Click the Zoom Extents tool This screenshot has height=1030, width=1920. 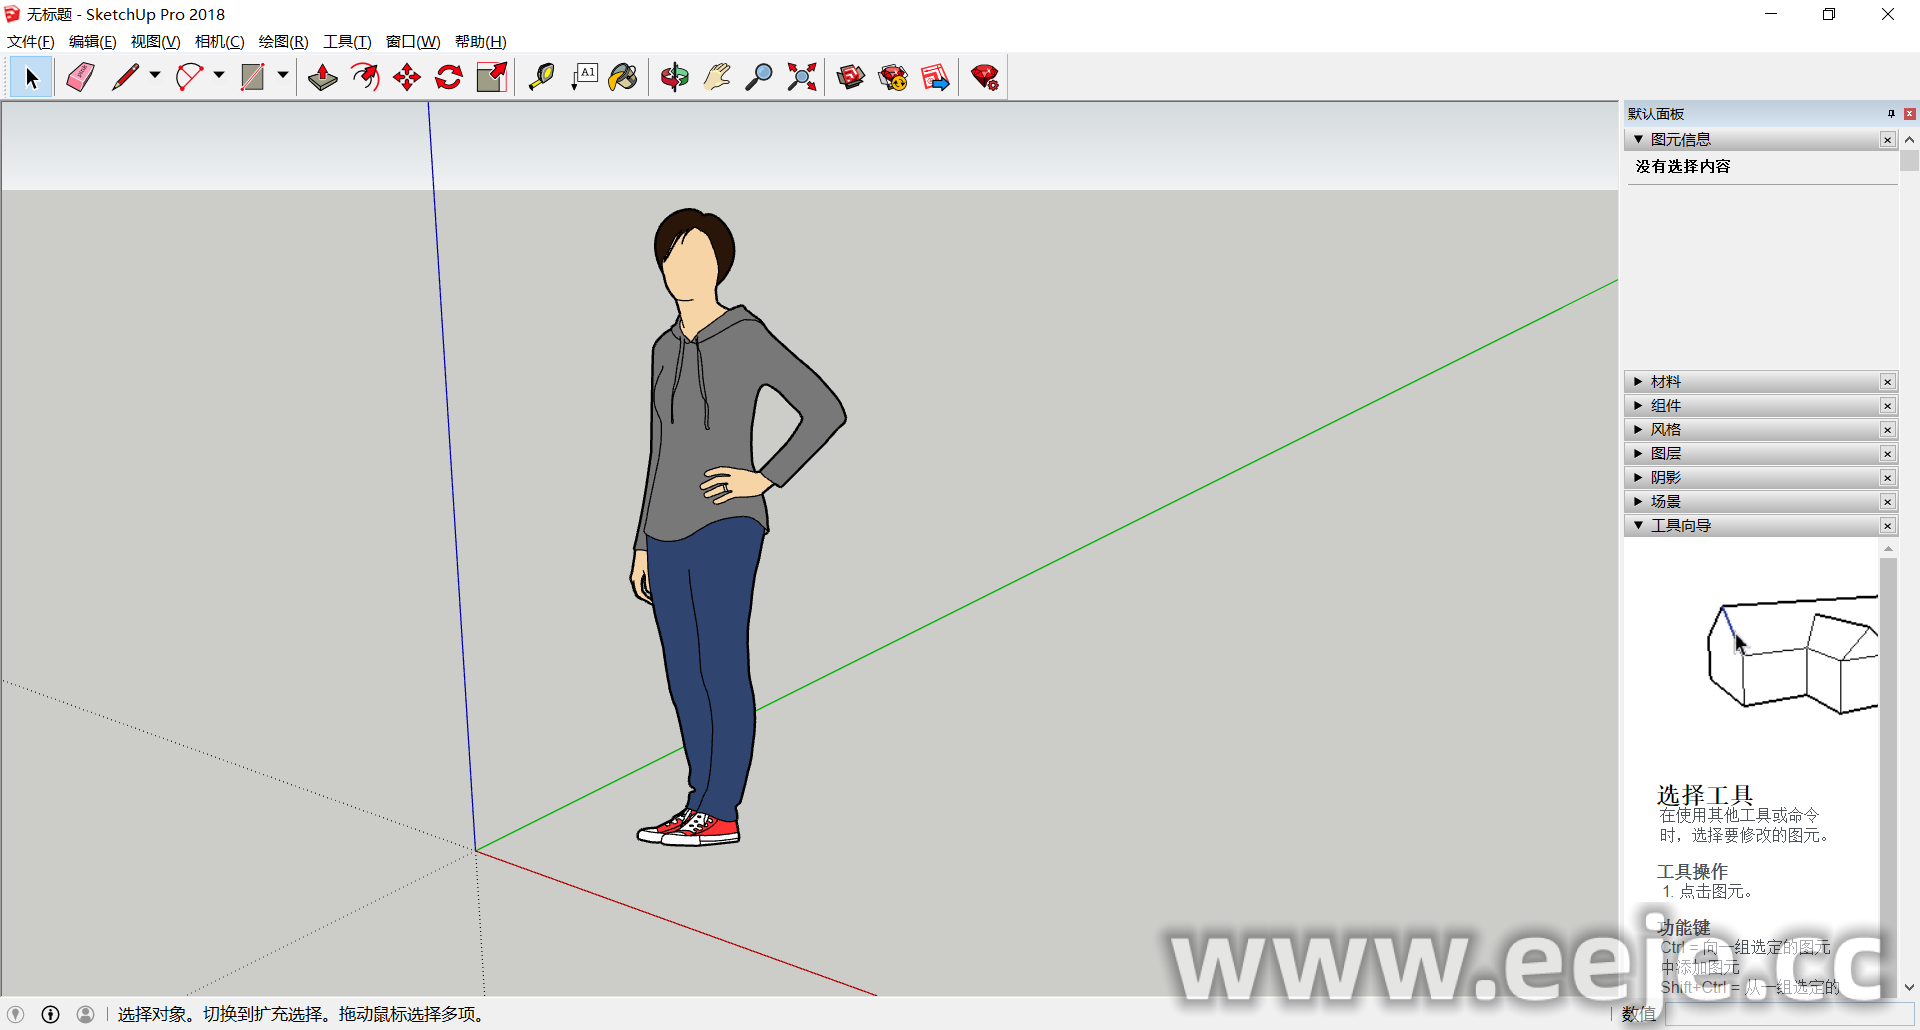801,77
